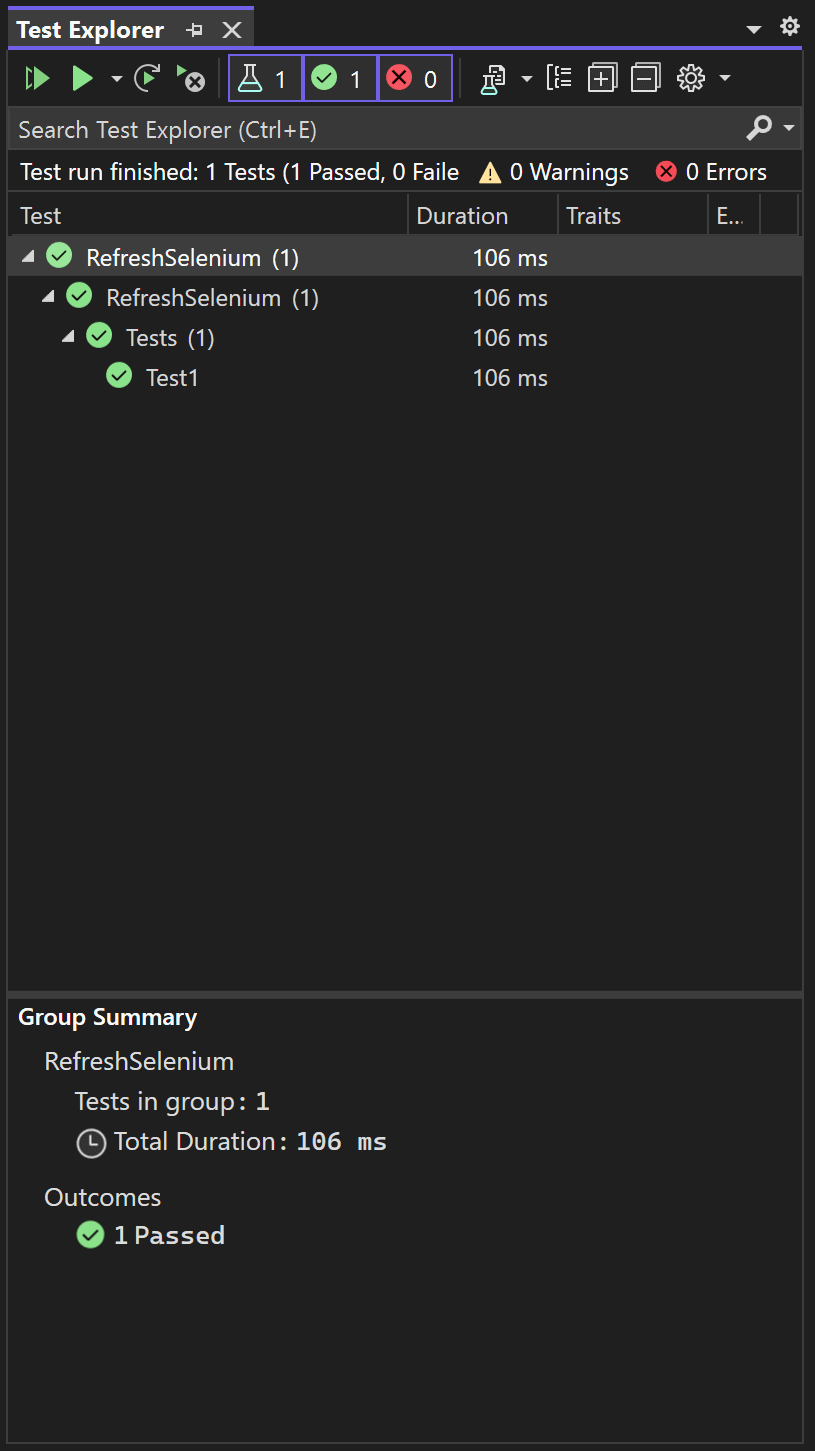Collapse the Tests (1) tree node
This screenshot has height=1451, width=815.
click(68, 337)
